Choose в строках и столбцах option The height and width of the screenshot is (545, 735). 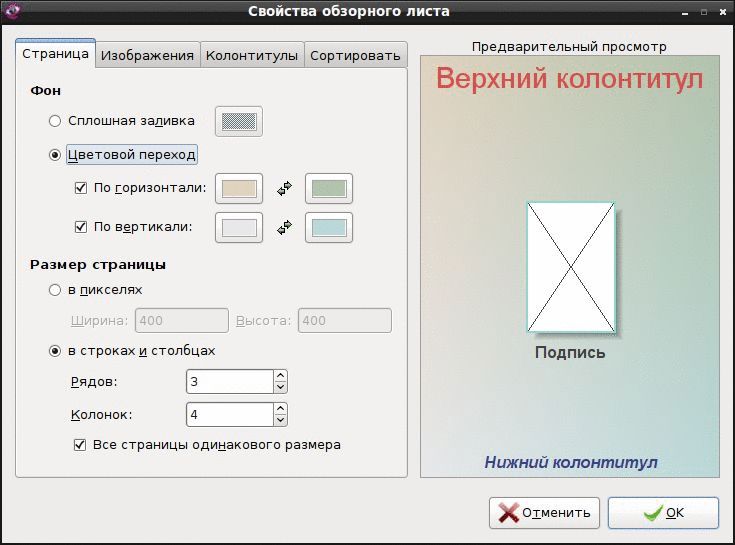point(55,351)
